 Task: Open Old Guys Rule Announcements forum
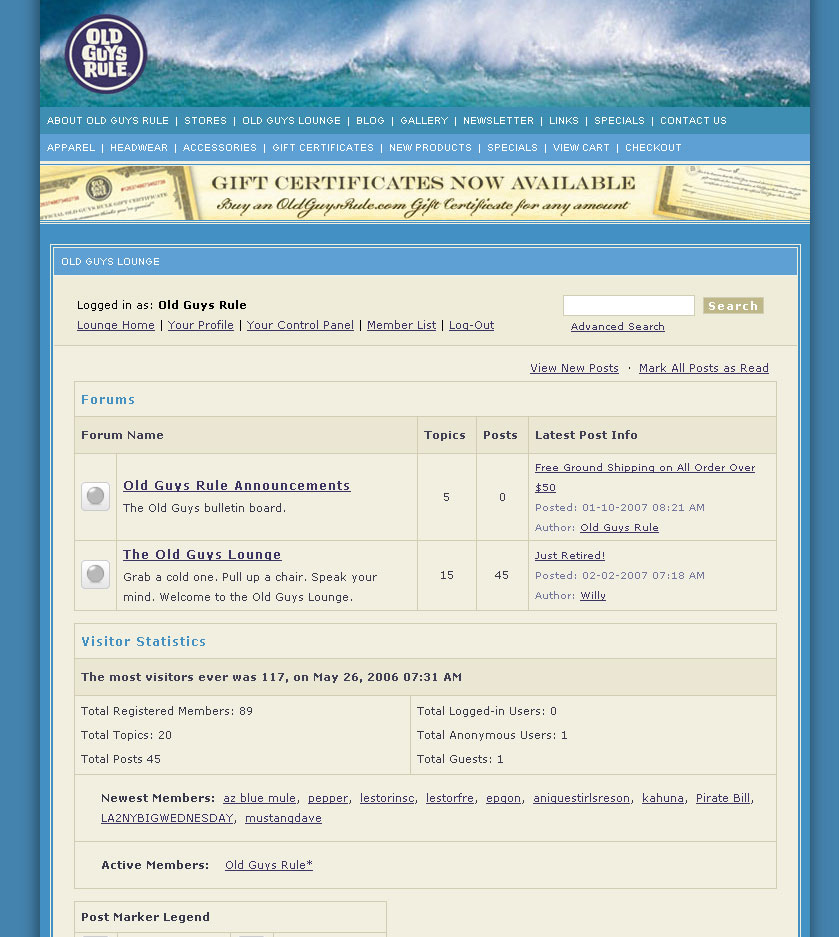(x=237, y=486)
